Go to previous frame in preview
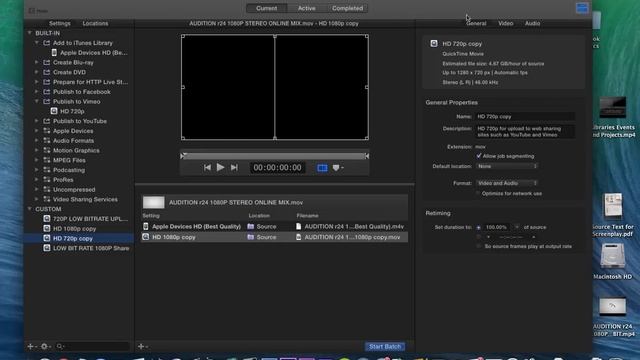The width and height of the screenshot is (640, 360). coord(207,167)
